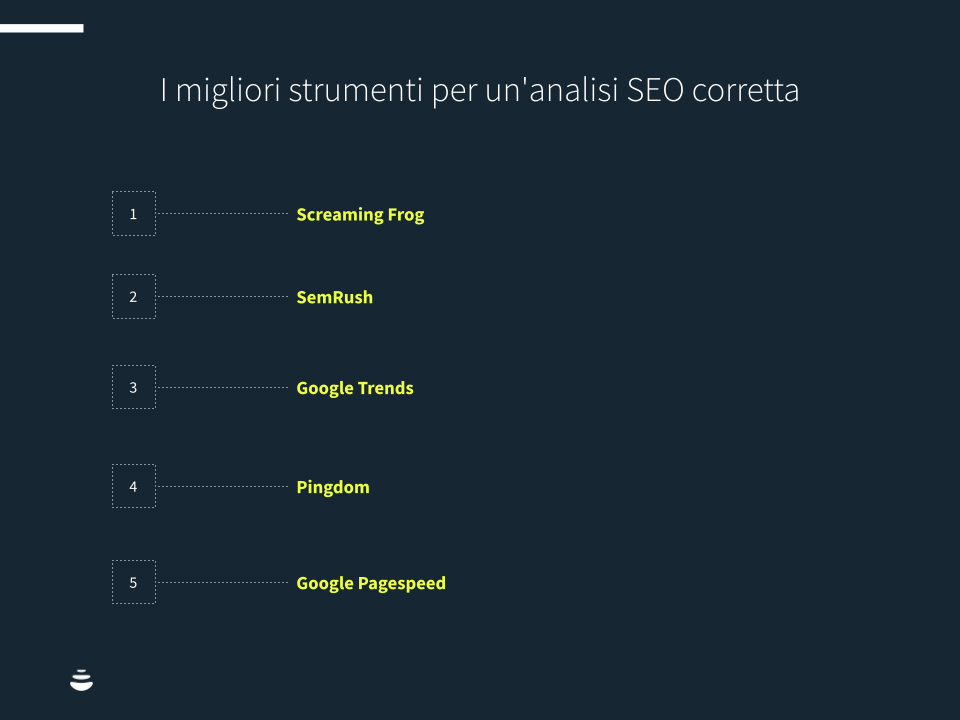
Task: Click the white accent bar at top left
Action: tap(41, 28)
